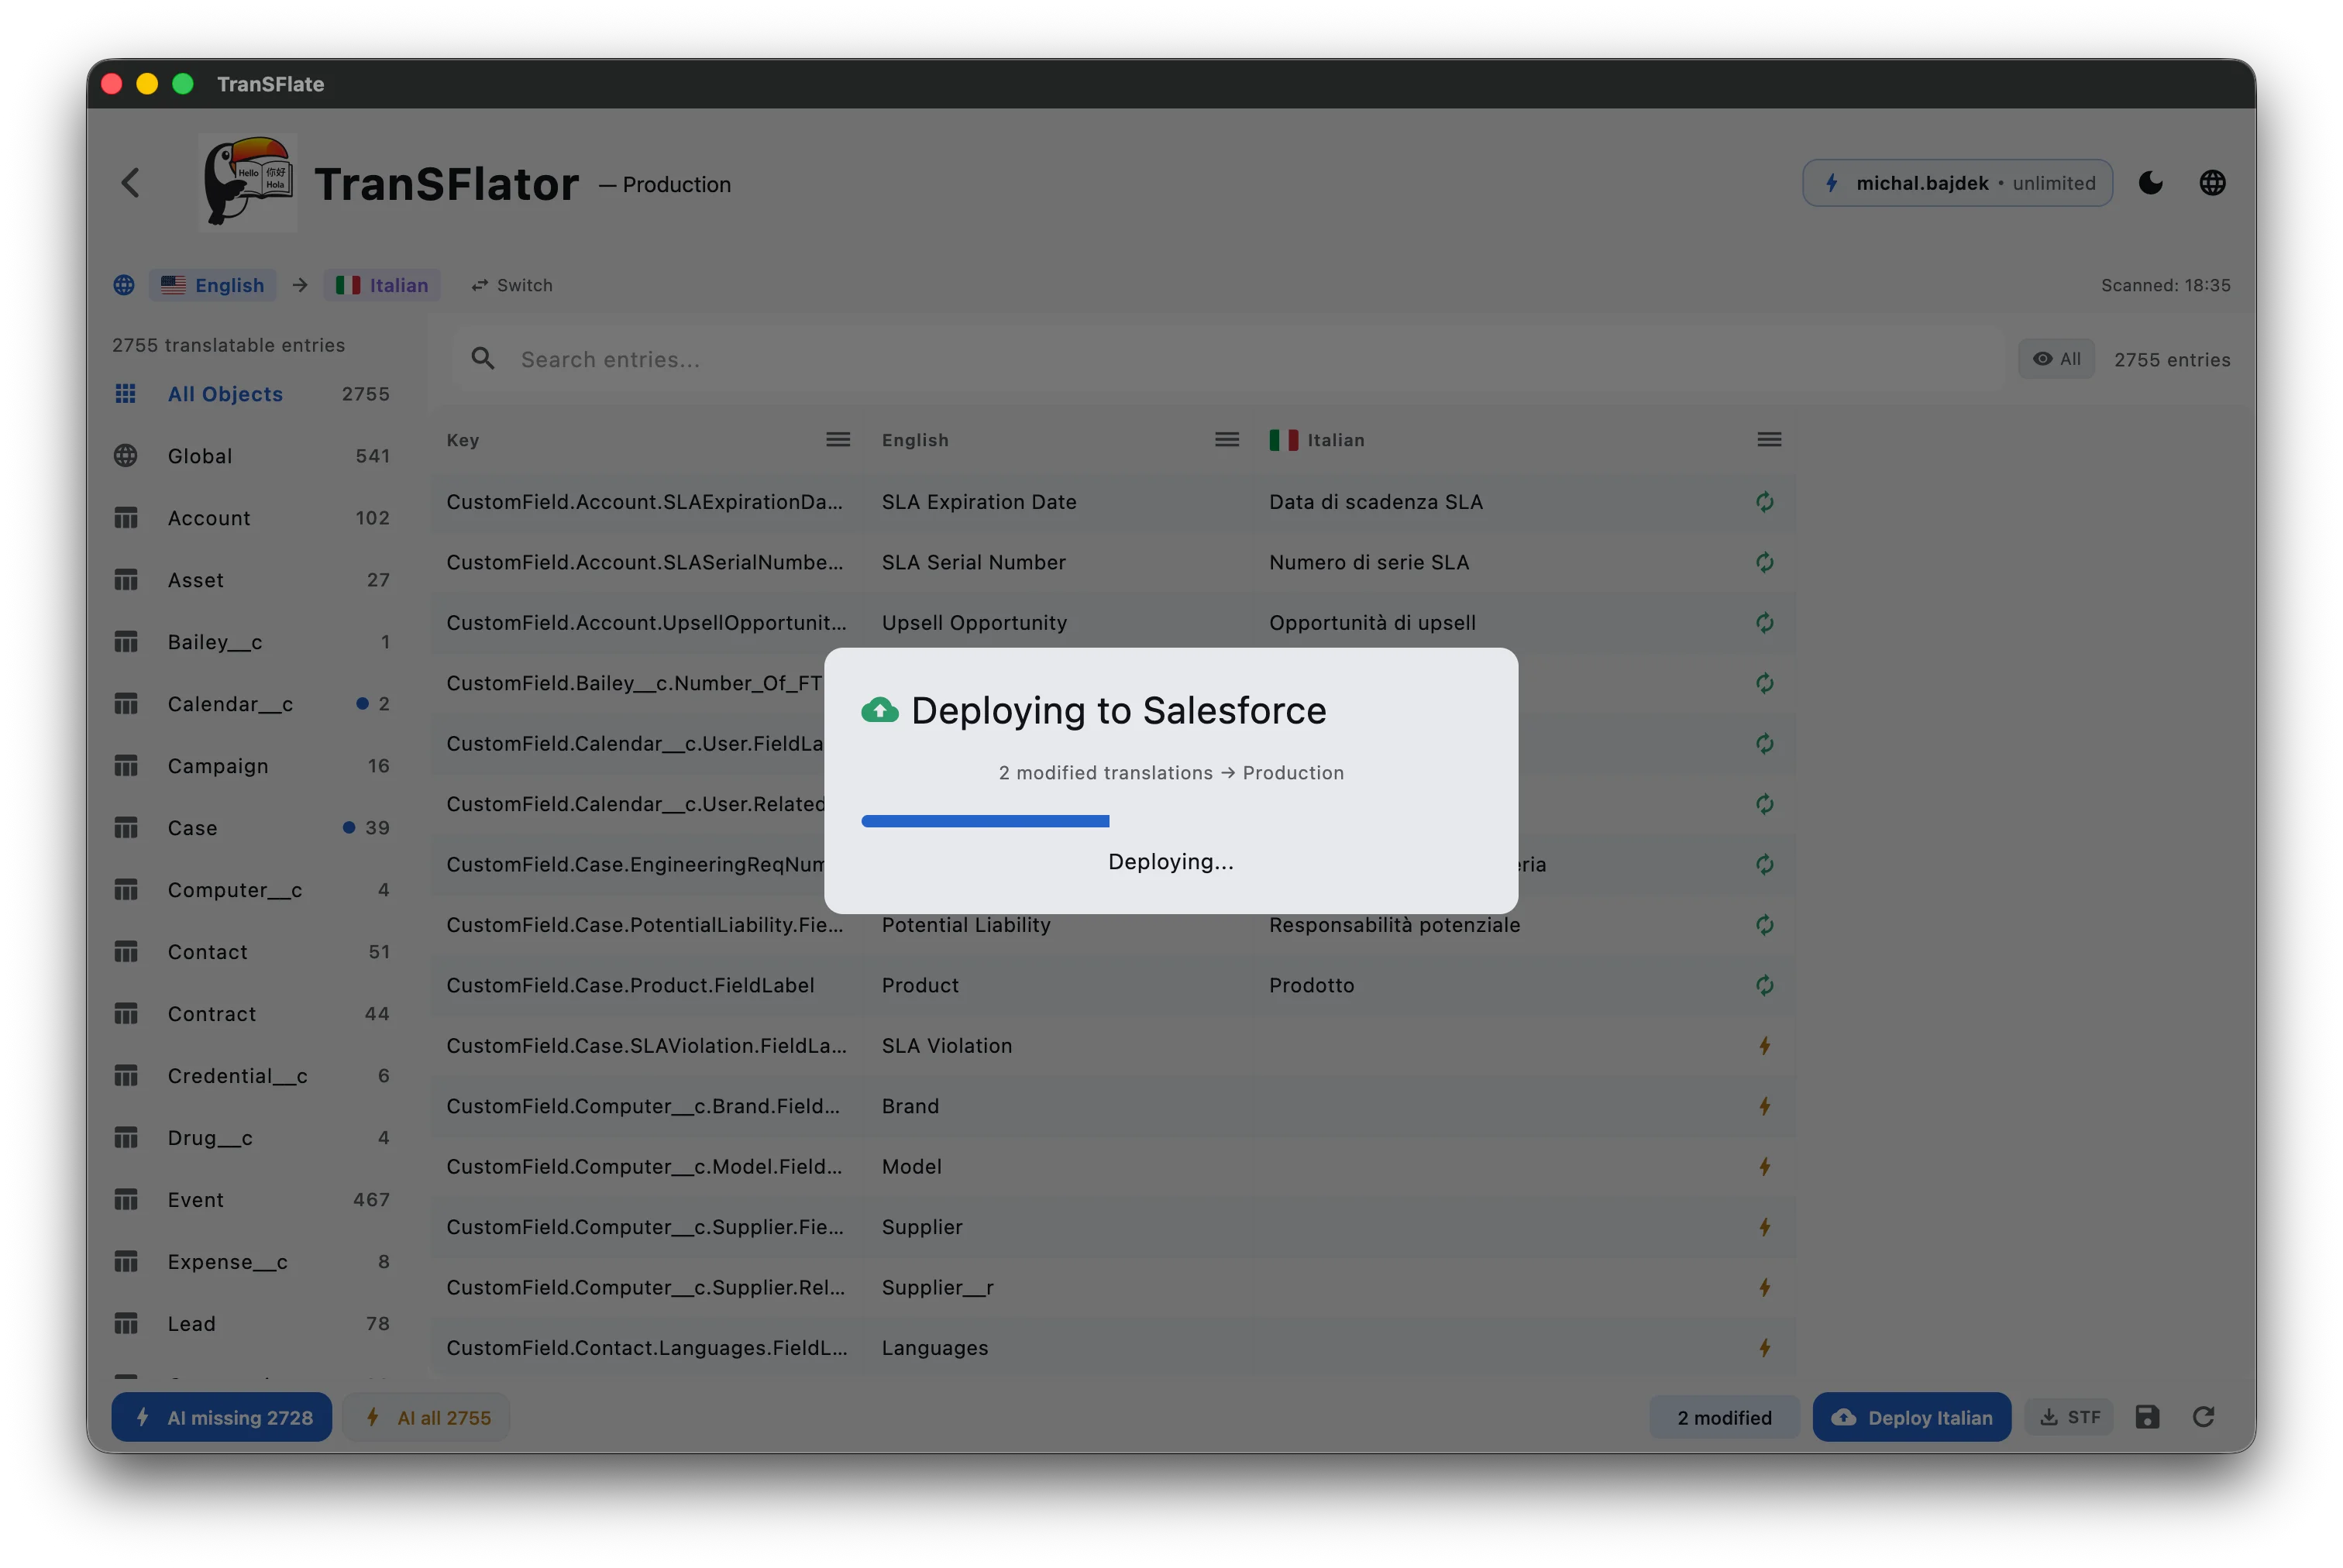Viewport: 2343px width, 1568px height.
Task: Toggle dark mode with the moon icon
Action: 2151,182
